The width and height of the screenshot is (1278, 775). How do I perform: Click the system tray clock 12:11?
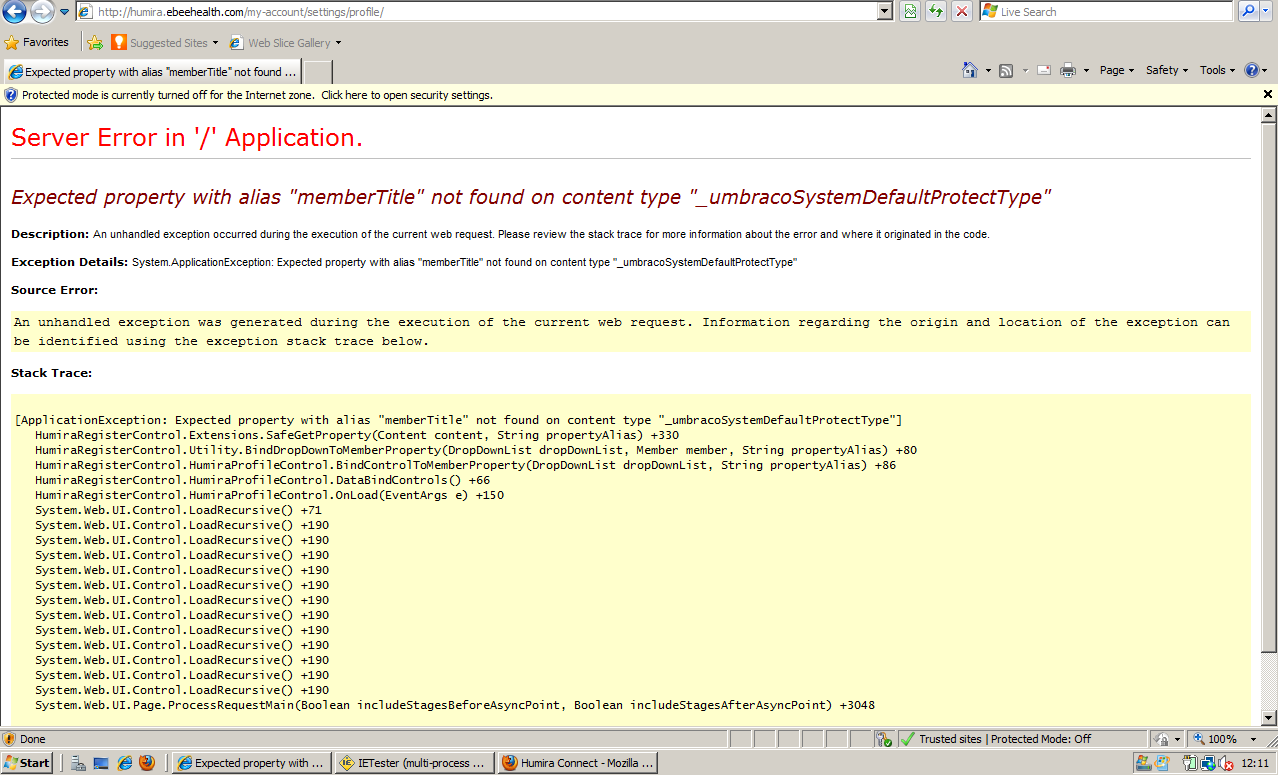(1255, 763)
